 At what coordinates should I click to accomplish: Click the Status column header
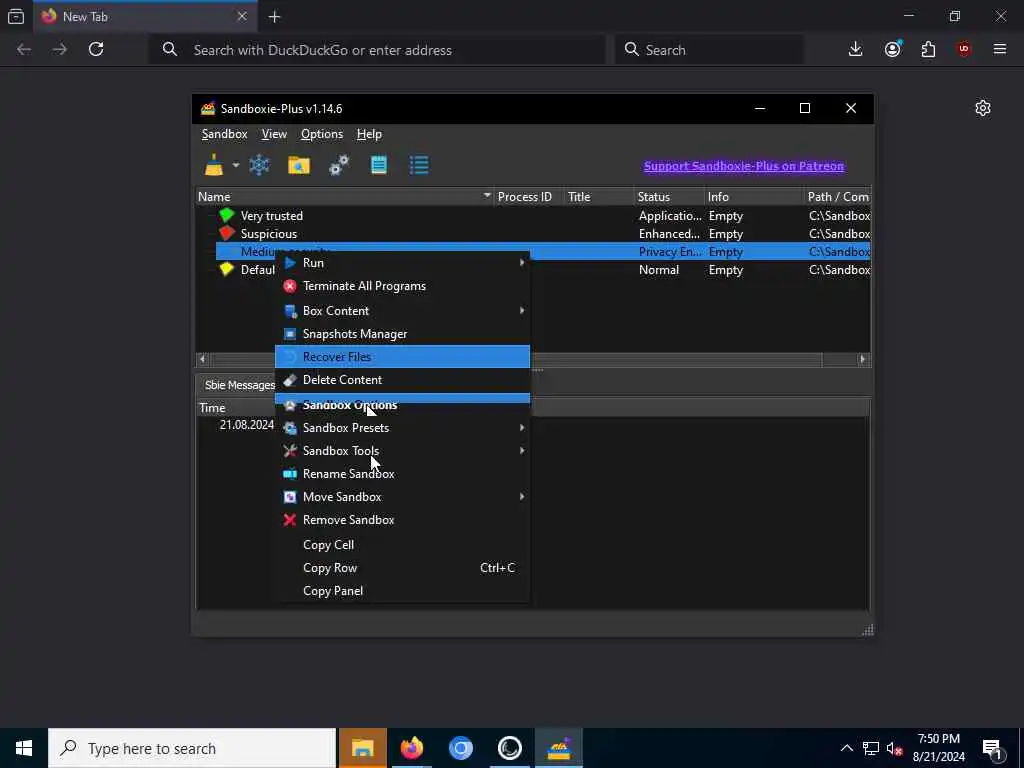click(x=669, y=197)
